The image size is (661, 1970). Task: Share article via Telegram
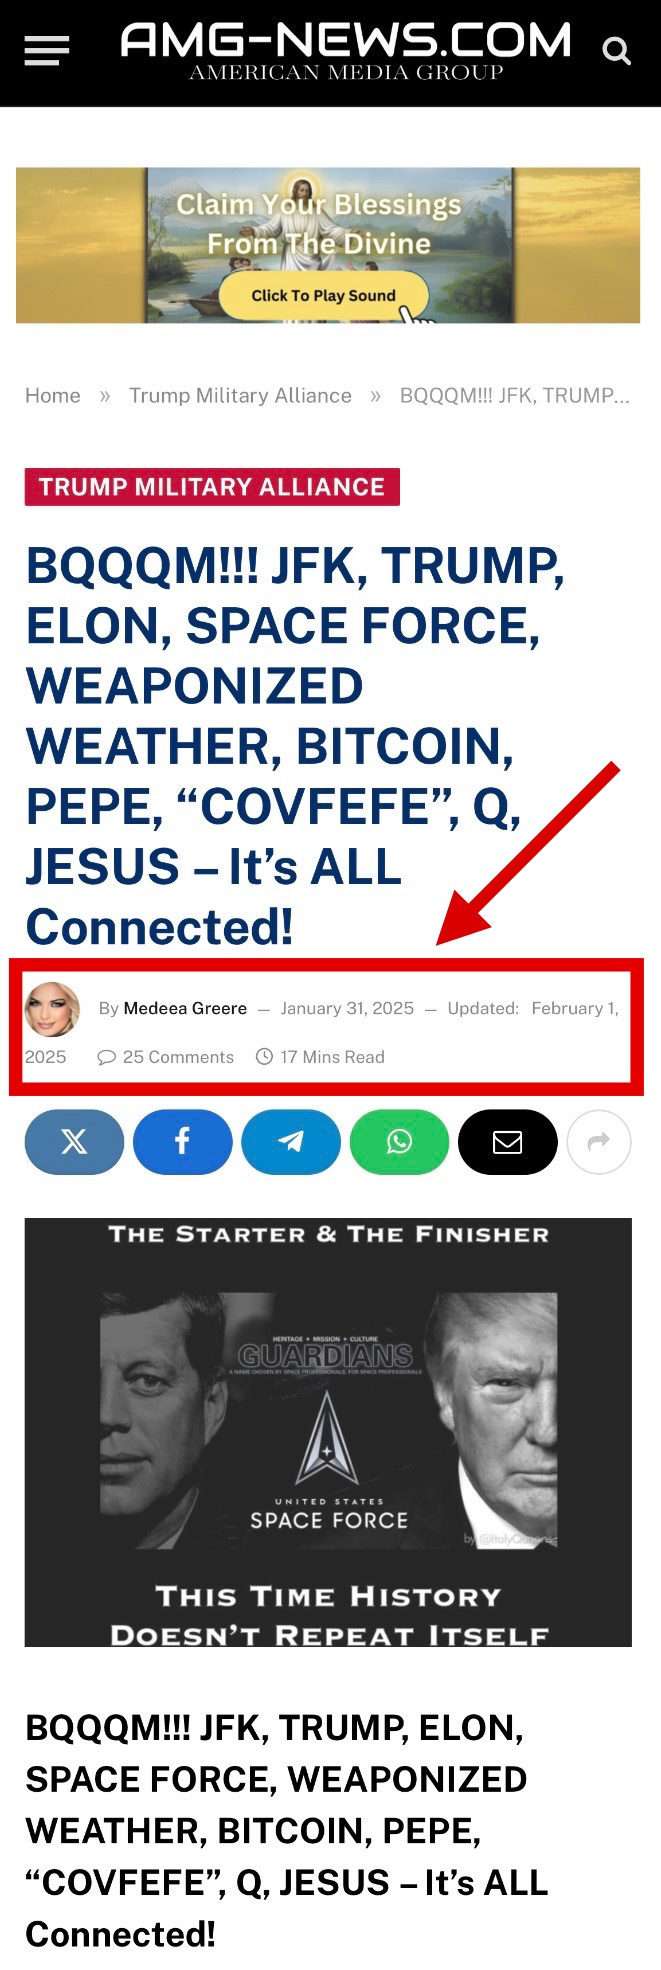[291, 1142]
